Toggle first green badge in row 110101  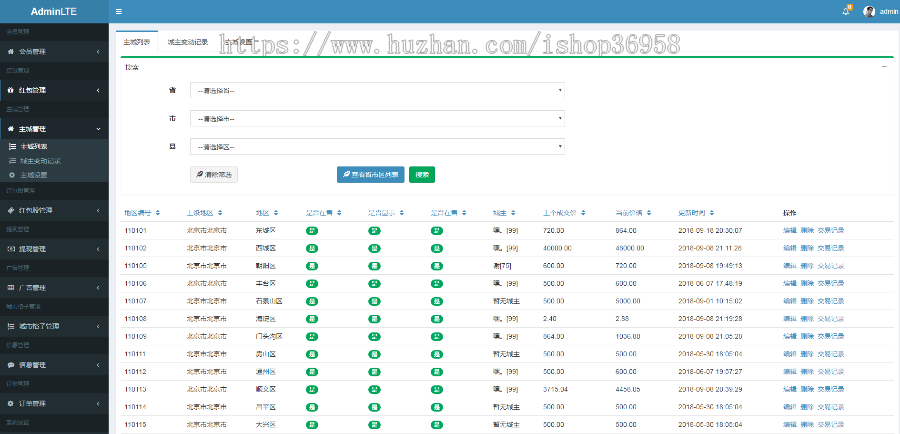(x=312, y=230)
